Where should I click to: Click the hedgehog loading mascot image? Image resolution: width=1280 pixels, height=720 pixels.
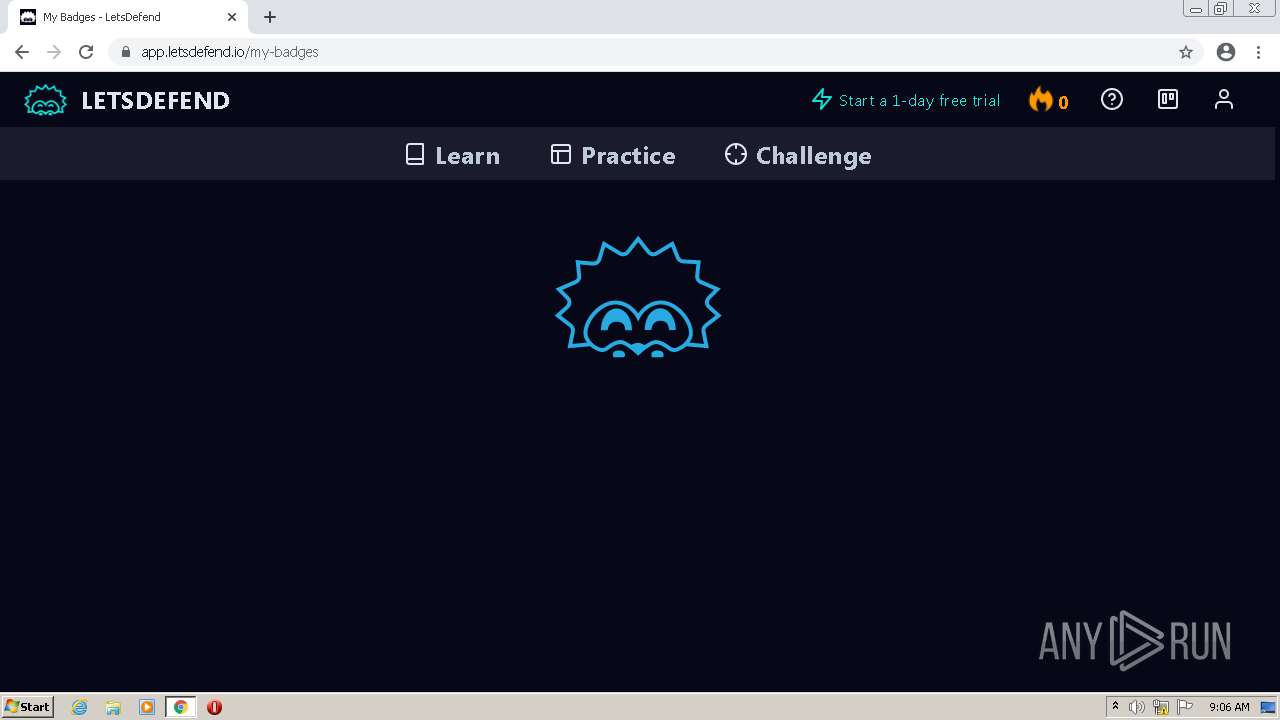click(638, 297)
